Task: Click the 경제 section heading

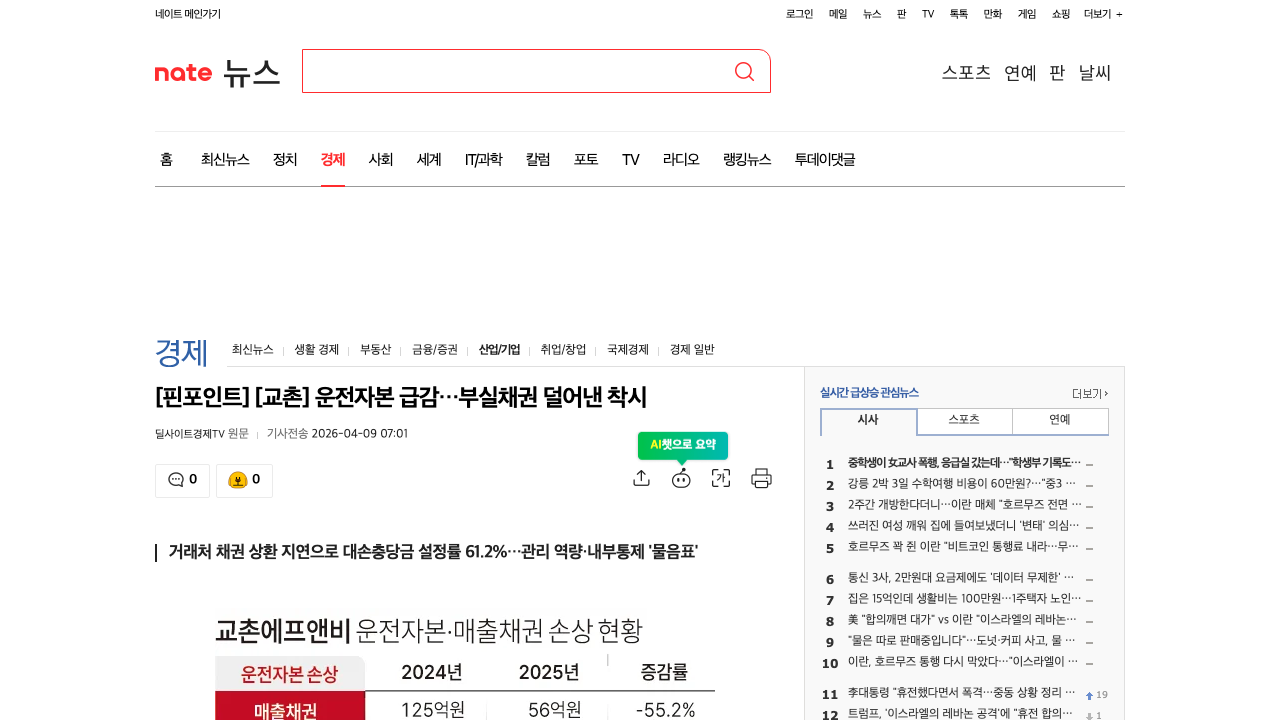Action: click(x=181, y=352)
